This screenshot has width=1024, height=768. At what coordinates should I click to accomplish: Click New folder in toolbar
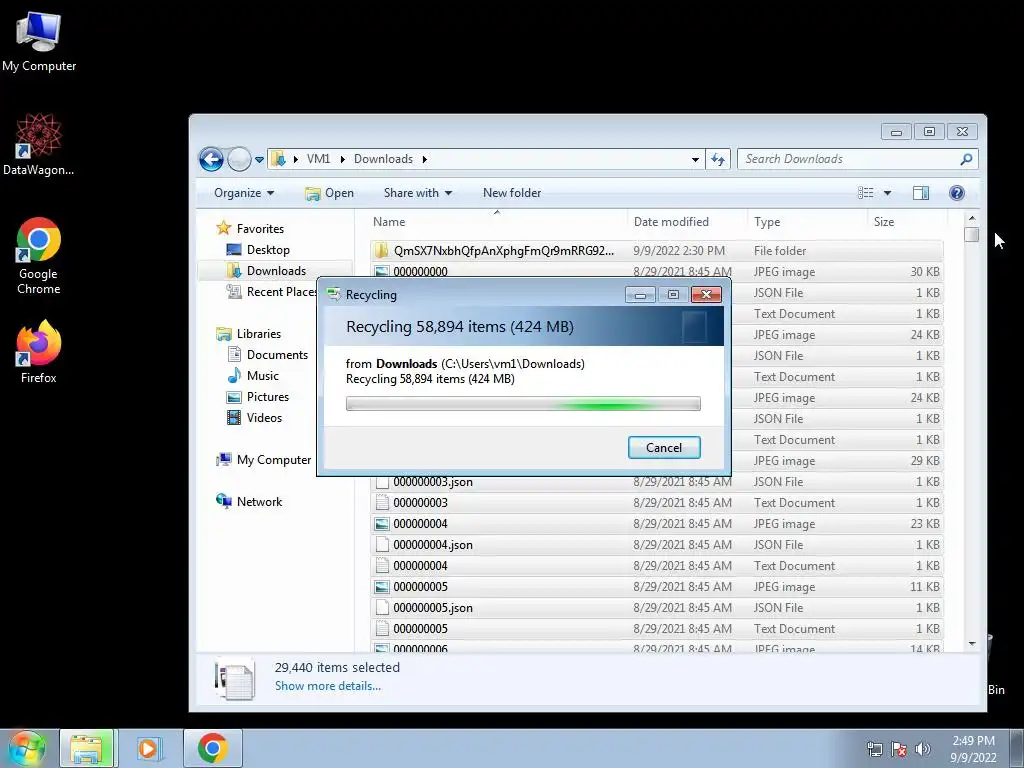[x=512, y=193]
